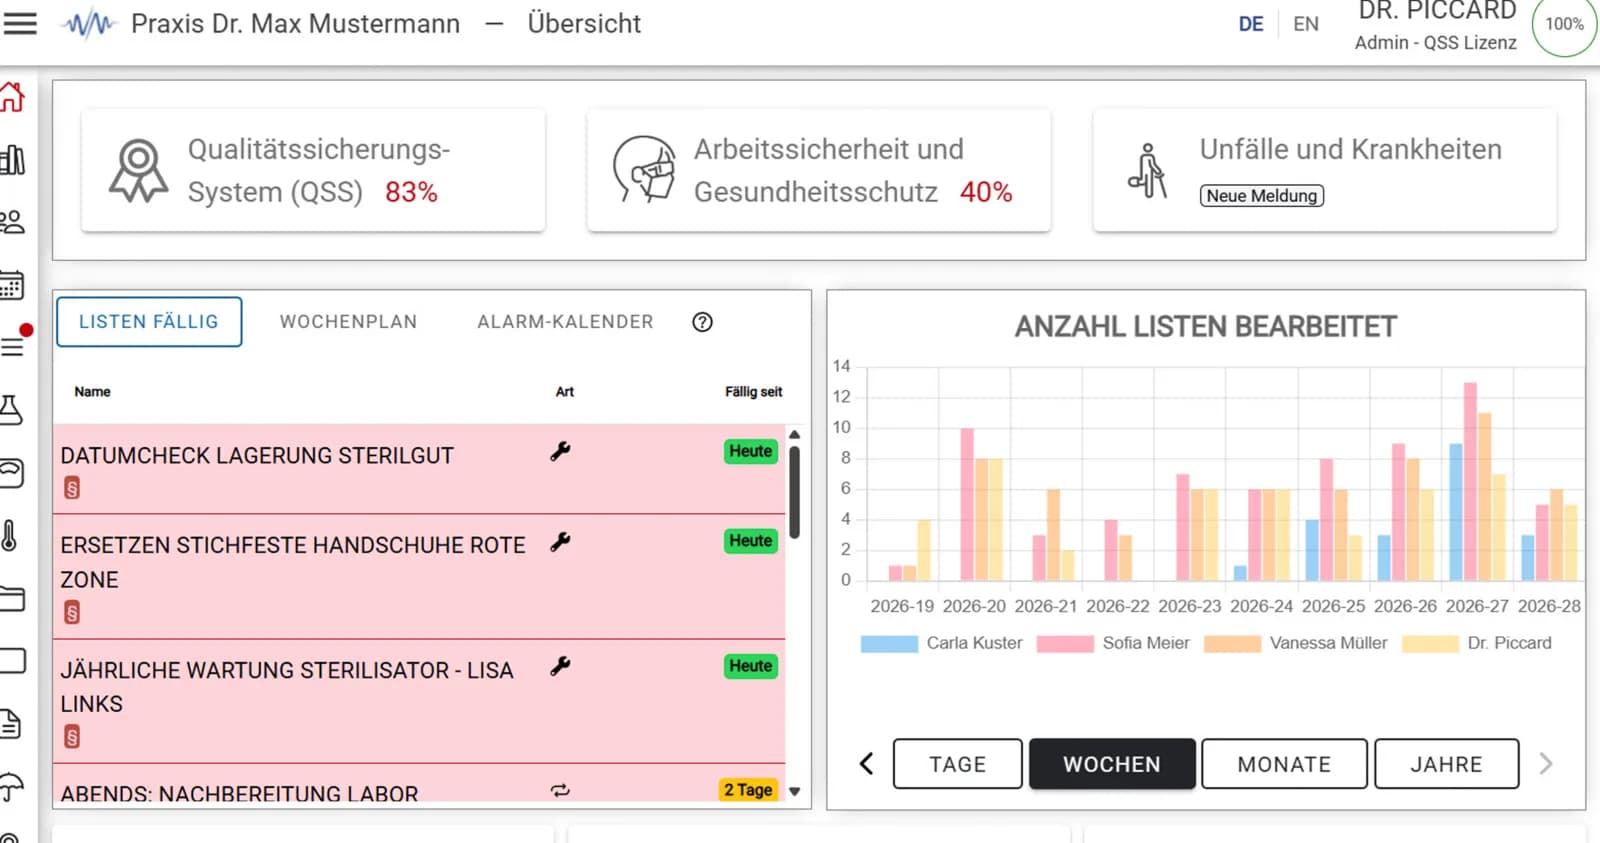The image size is (1600, 843).
Task: Go to next chart period arrow
Action: coord(1546,764)
